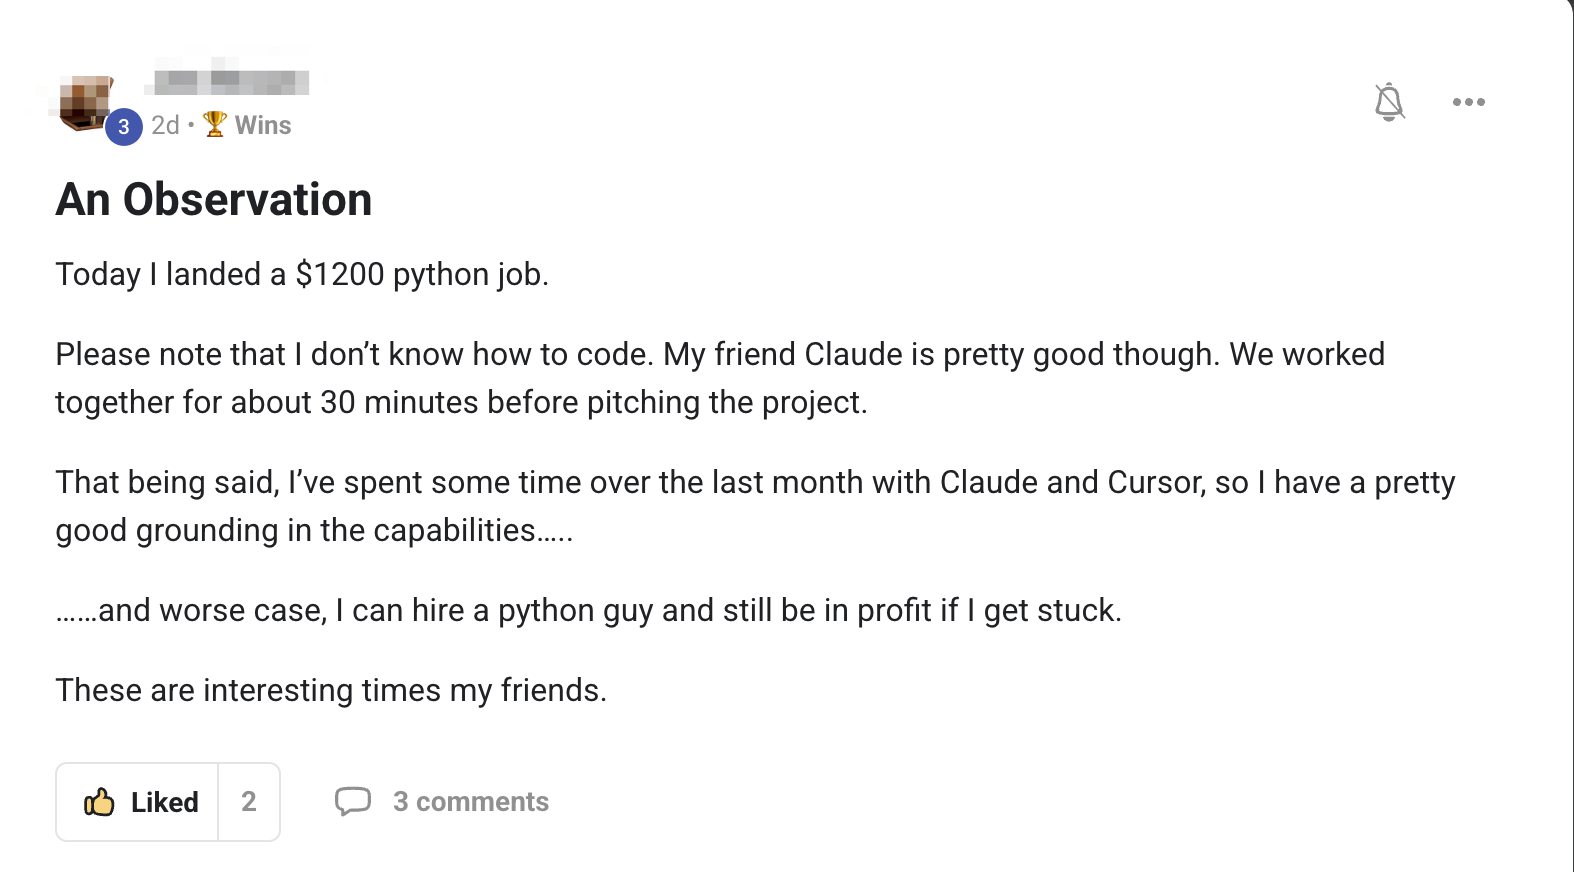Open the three-dot post options menu
The height and width of the screenshot is (872, 1574).
click(1468, 102)
